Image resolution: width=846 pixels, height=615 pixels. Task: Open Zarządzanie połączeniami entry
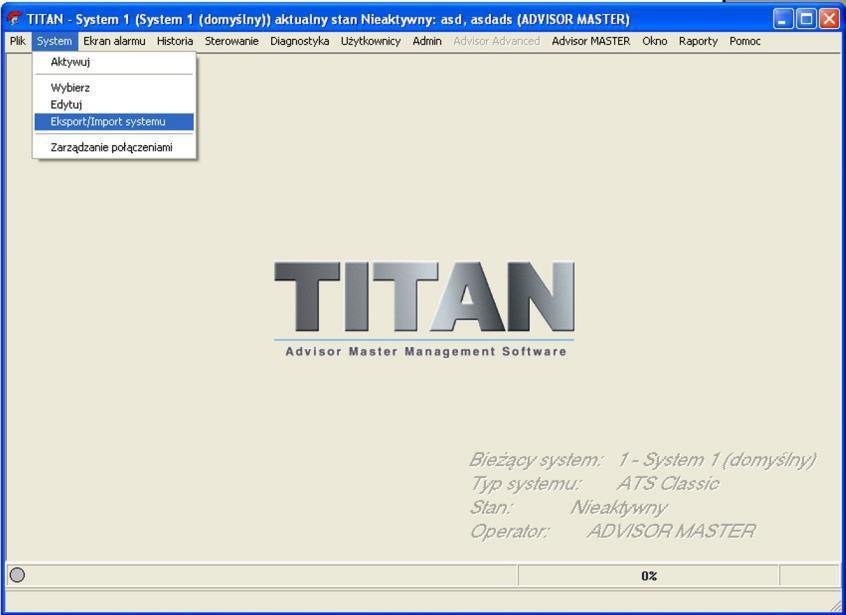114,147
